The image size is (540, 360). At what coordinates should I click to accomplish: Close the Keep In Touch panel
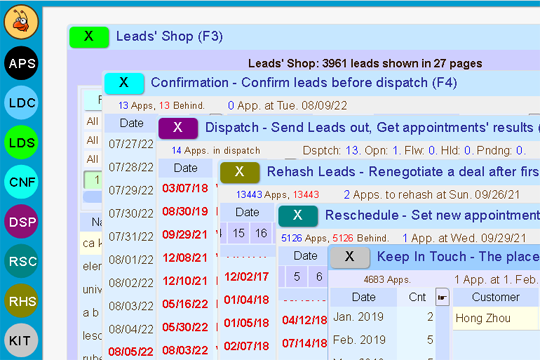tap(350, 257)
